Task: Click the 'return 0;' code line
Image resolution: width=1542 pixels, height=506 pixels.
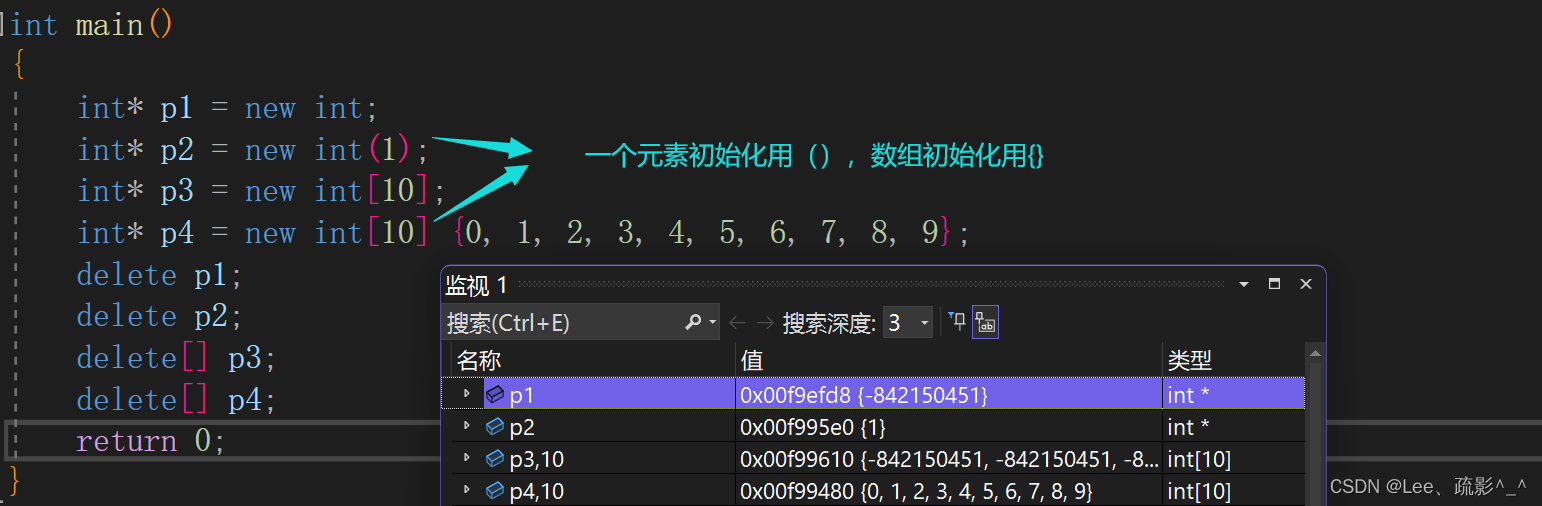Action: (151, 441)
